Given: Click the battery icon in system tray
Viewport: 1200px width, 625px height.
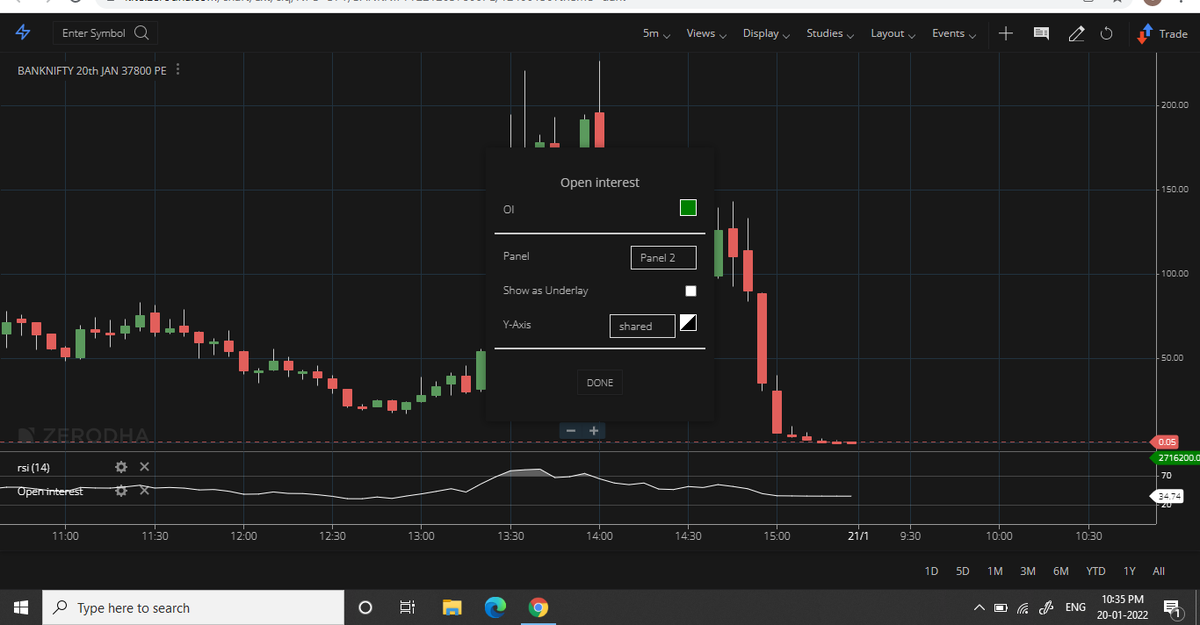Looking at the screenshot, I should point(1001,607).
